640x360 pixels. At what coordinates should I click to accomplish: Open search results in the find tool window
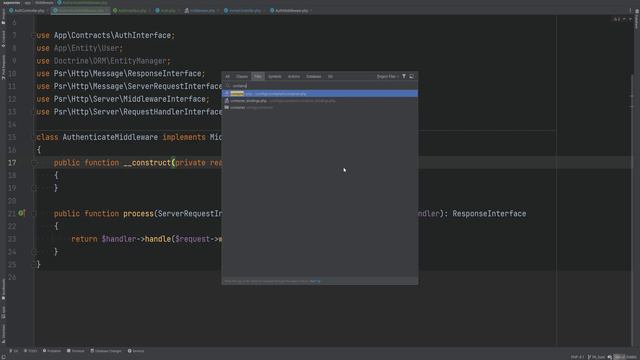(411, 76)
